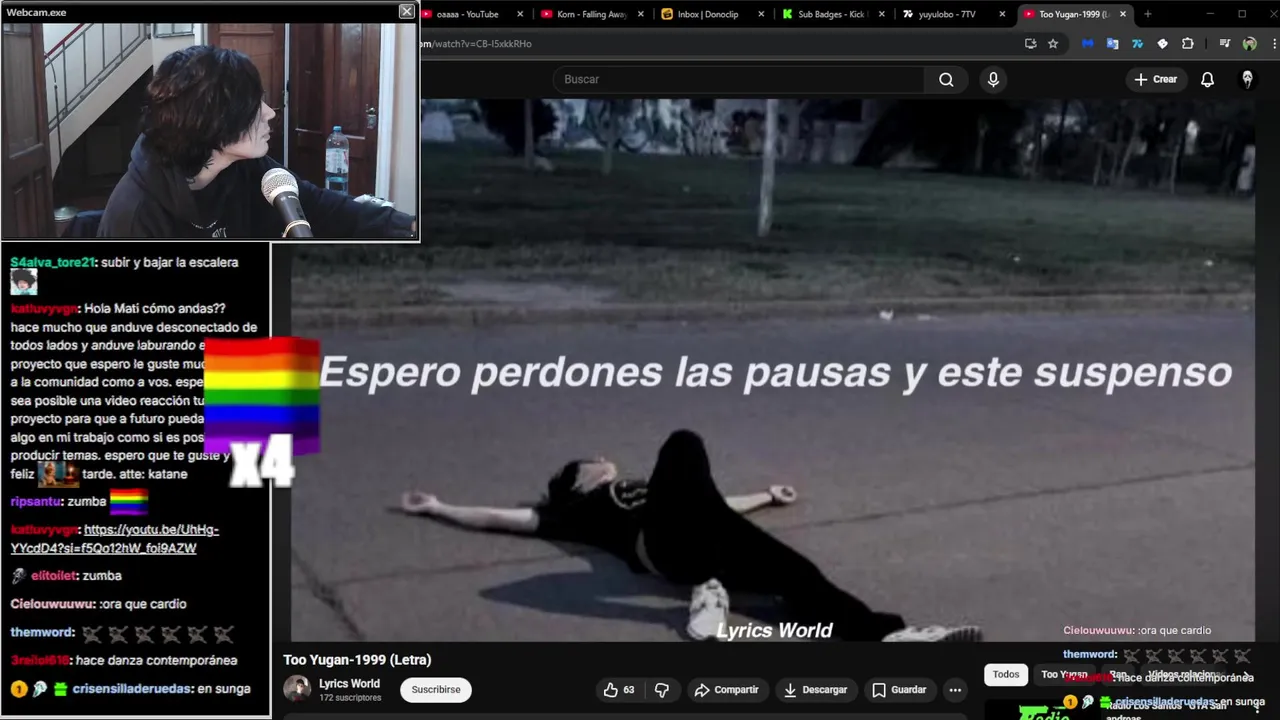1280x720 pixels.
Task: Close the 'yuyulobo - 7TV' tab
Action: (x=1002, y=14)
